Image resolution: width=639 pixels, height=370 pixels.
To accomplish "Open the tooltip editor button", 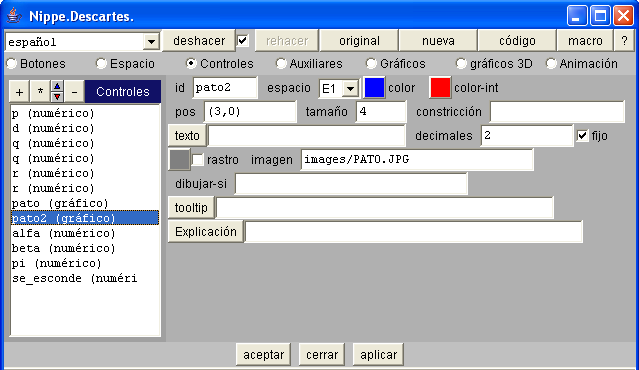I will click(x=192, y=207).
